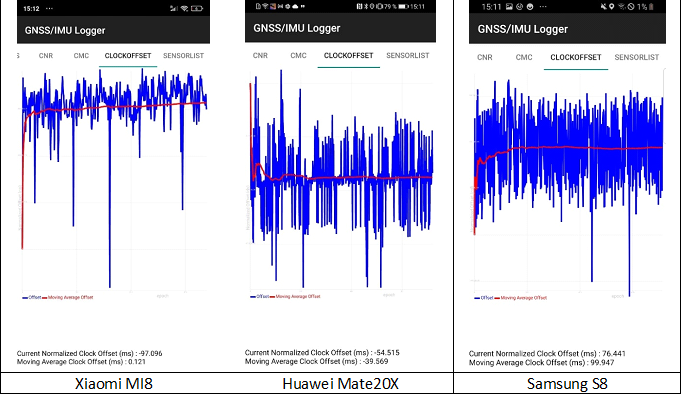Viewport: 688px width, 404px height.
Task: Tap the cell signal icon in Xiaomi status bar
Action: point(174,8)
